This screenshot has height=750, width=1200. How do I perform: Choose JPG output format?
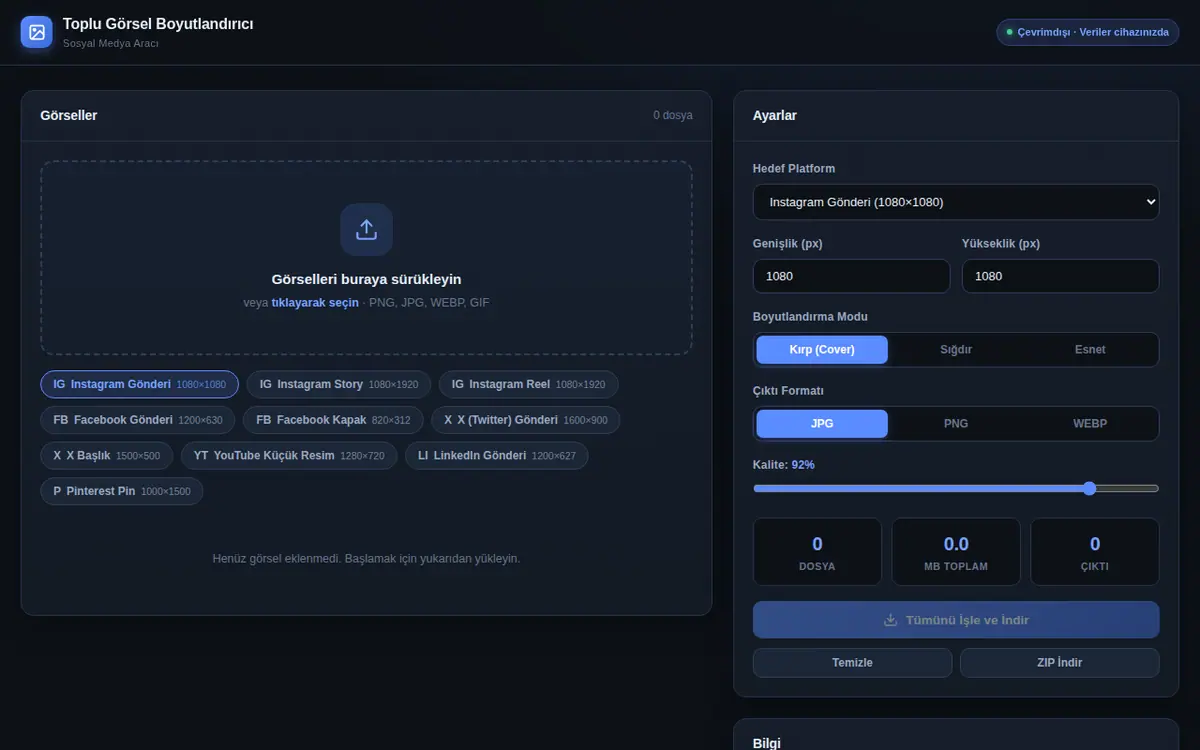(x=822, y=424)
